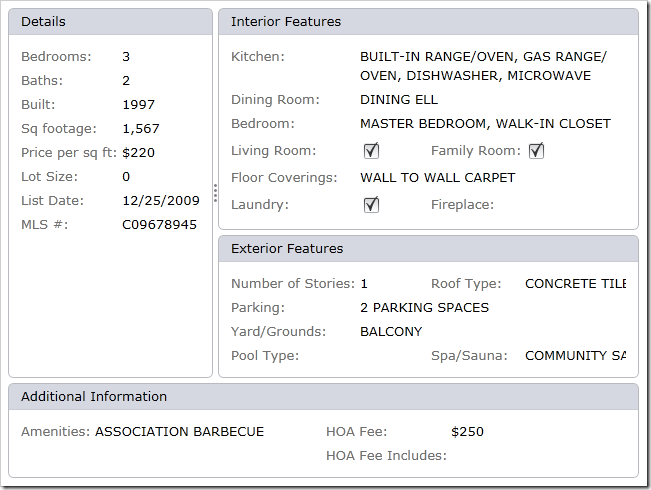Click the Additional Information panel header

tap(323, 397)
